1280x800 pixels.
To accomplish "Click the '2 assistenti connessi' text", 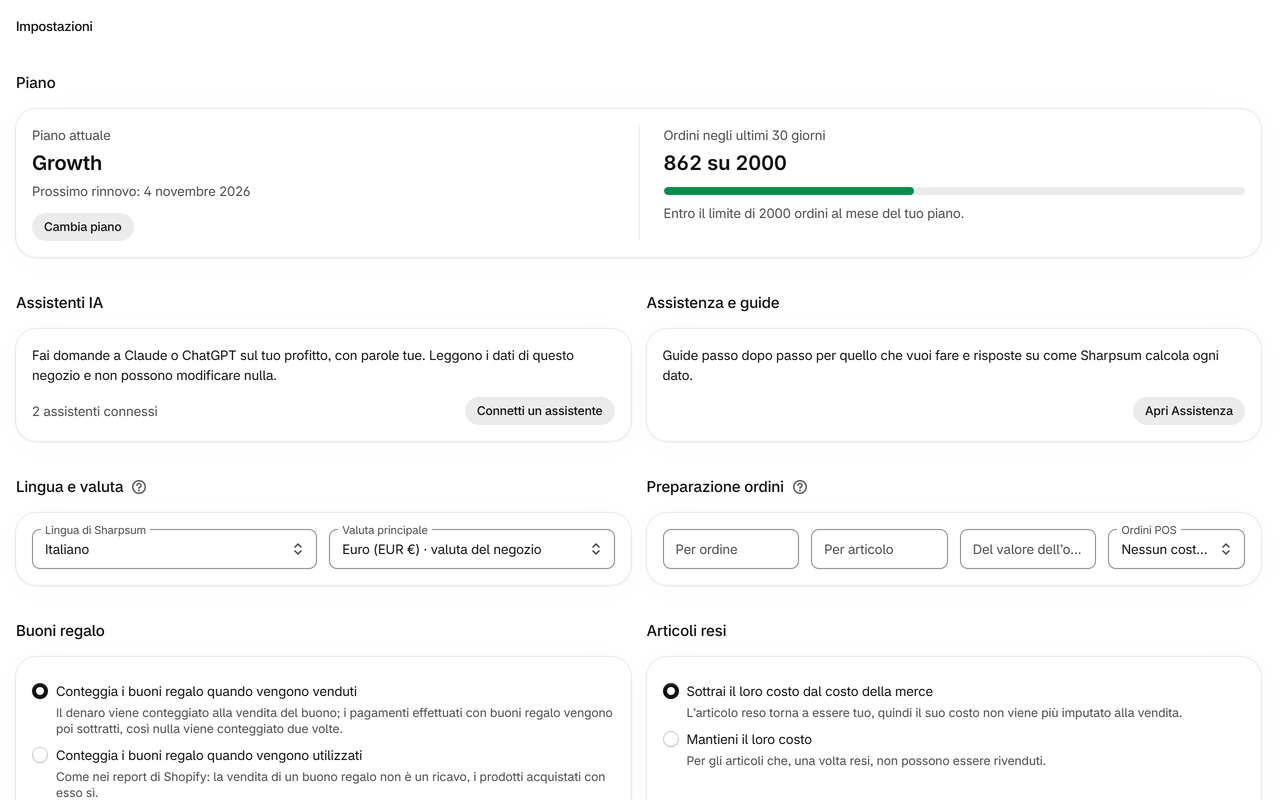I will pos(95,411).
